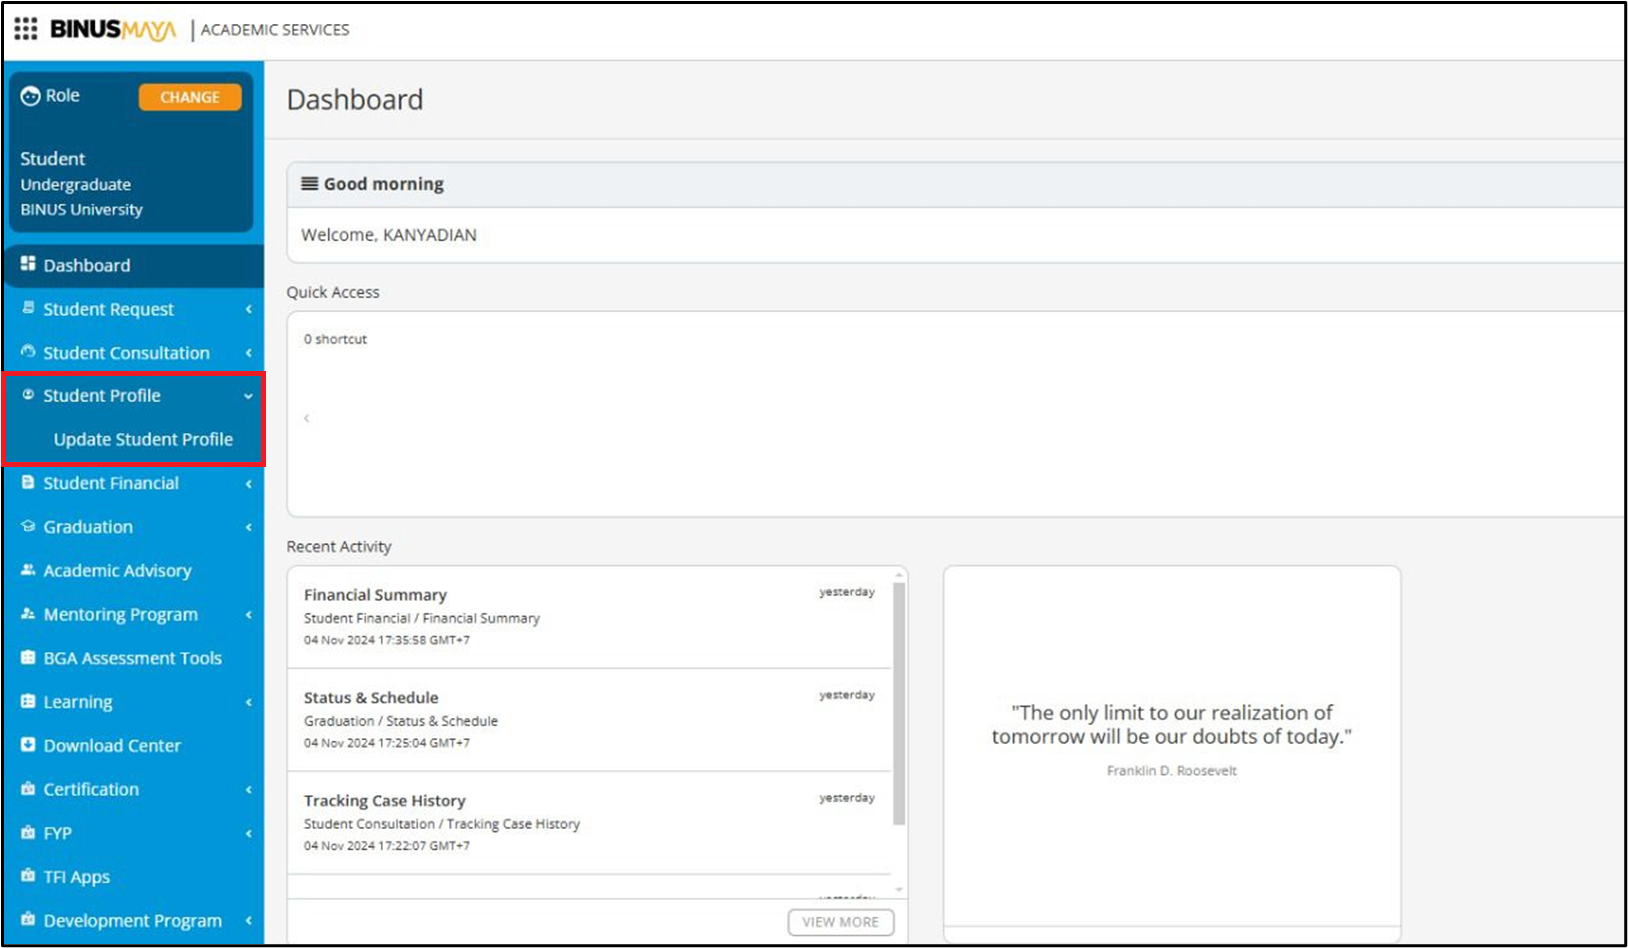Open Update Student Profile menu item
The width and height of the screenshot is (1628, 948).
[143, 440]
